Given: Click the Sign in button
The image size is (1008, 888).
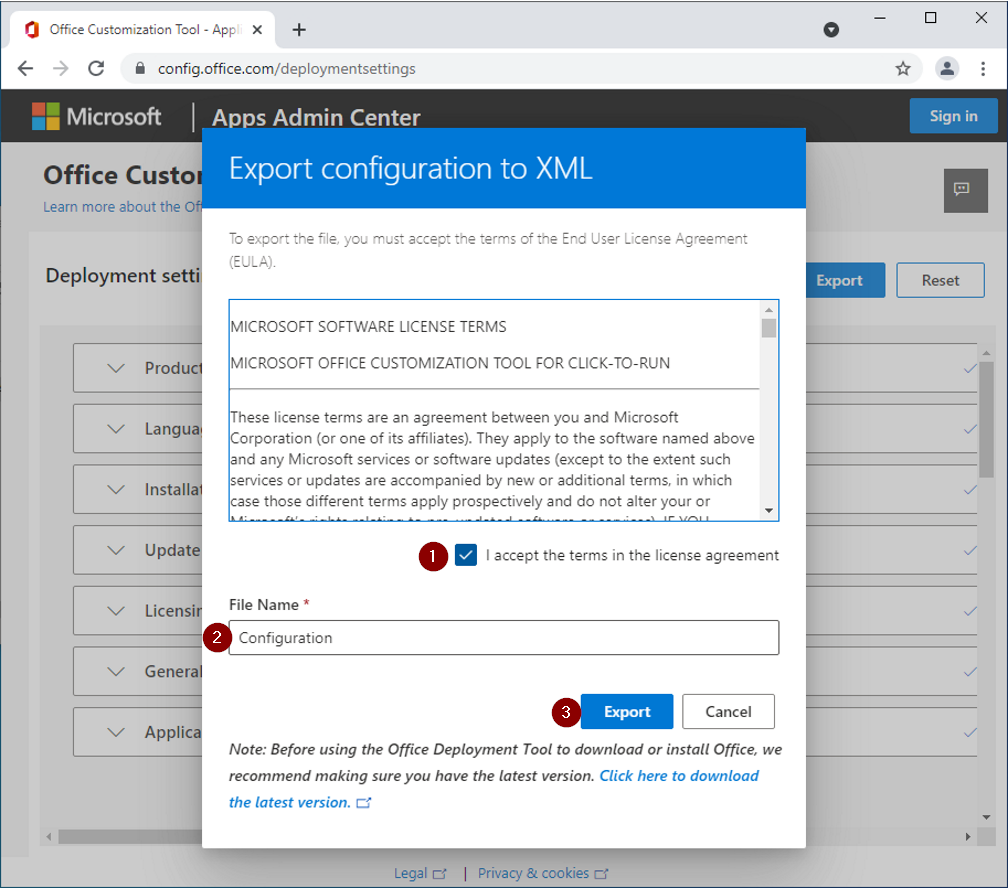Looking at the screenshot, I should [x=953, y=116].
